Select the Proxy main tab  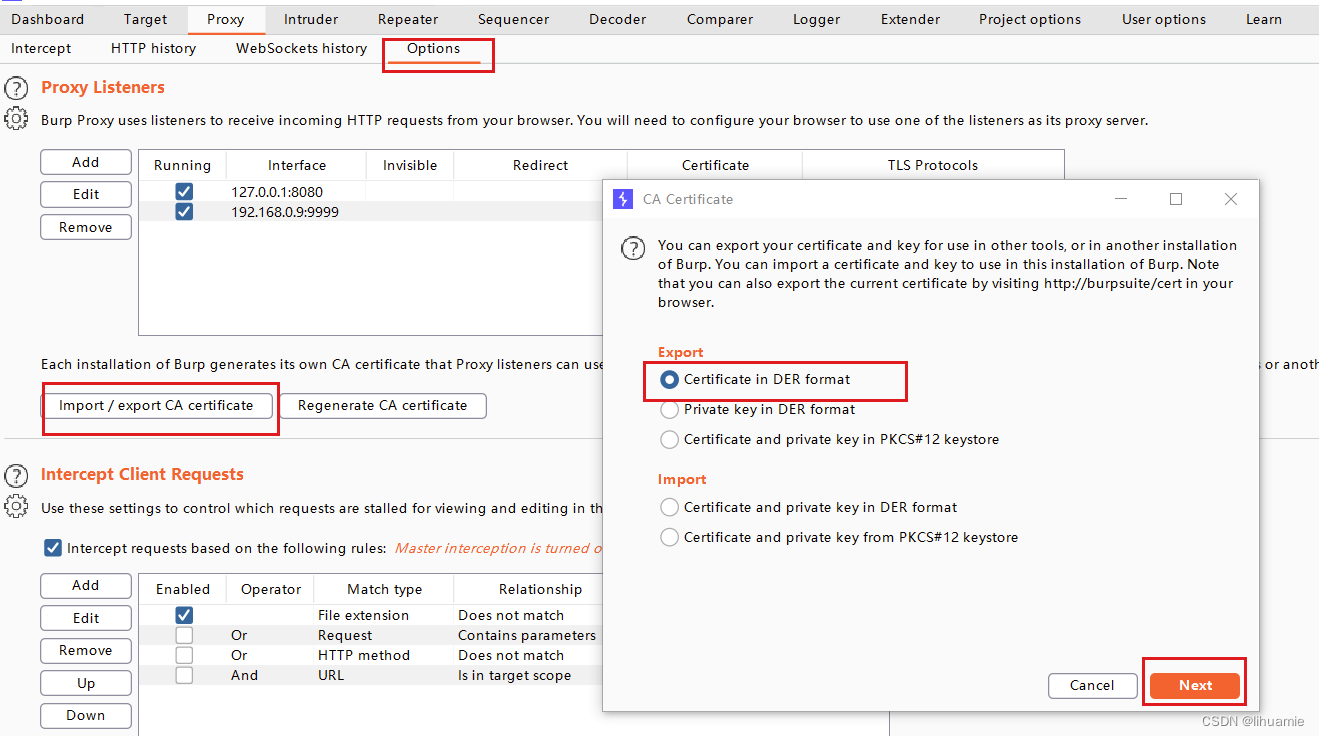pos(225,19)
